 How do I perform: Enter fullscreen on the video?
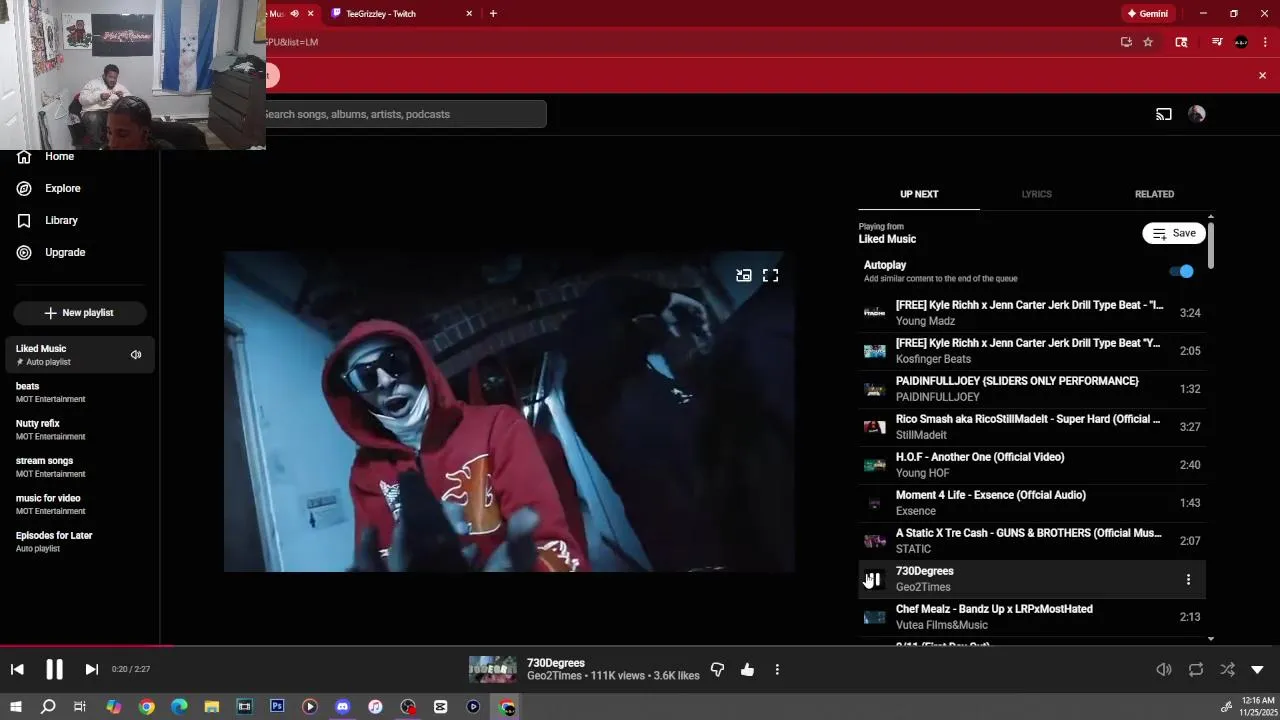click(x=770, y=276)
